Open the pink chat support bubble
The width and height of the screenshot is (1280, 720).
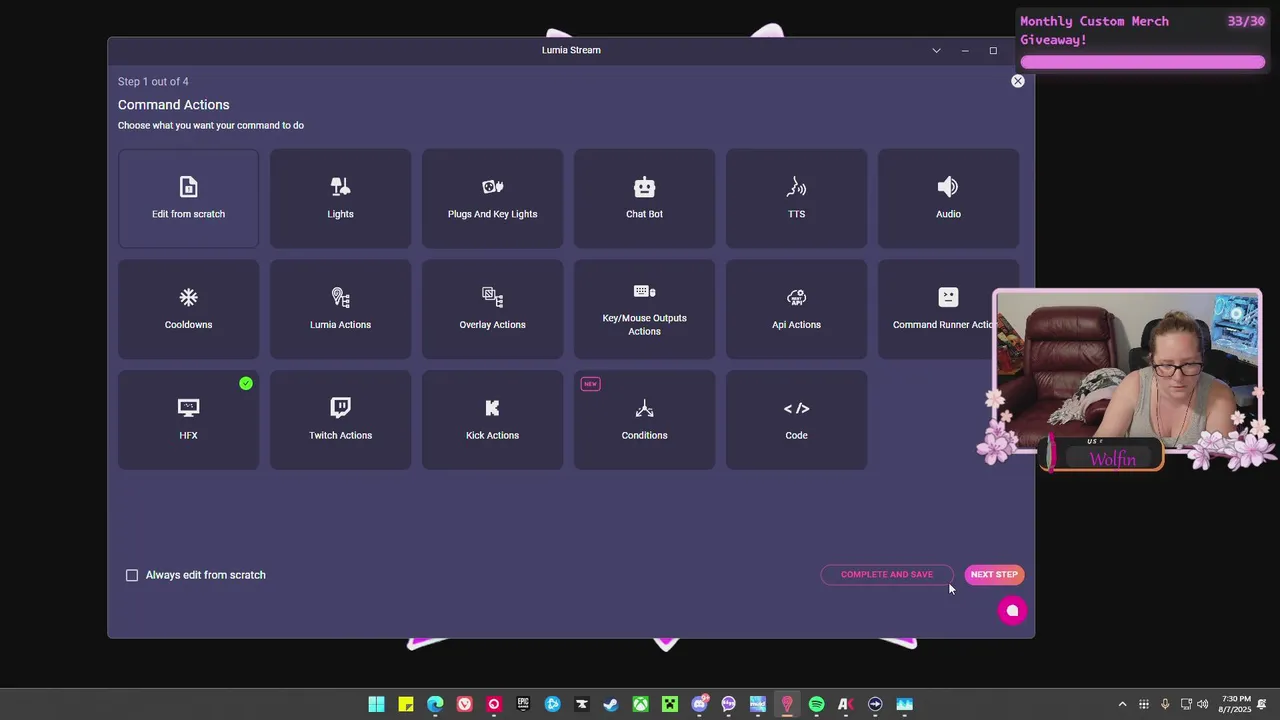(1012, 610)
